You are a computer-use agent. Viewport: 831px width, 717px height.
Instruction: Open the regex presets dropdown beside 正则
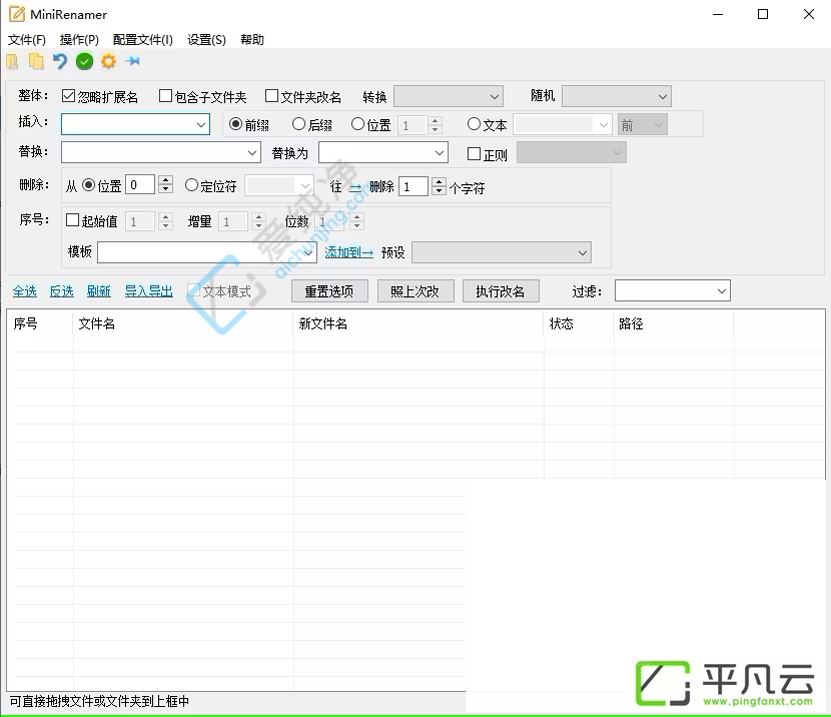click(x=571, y=153)
